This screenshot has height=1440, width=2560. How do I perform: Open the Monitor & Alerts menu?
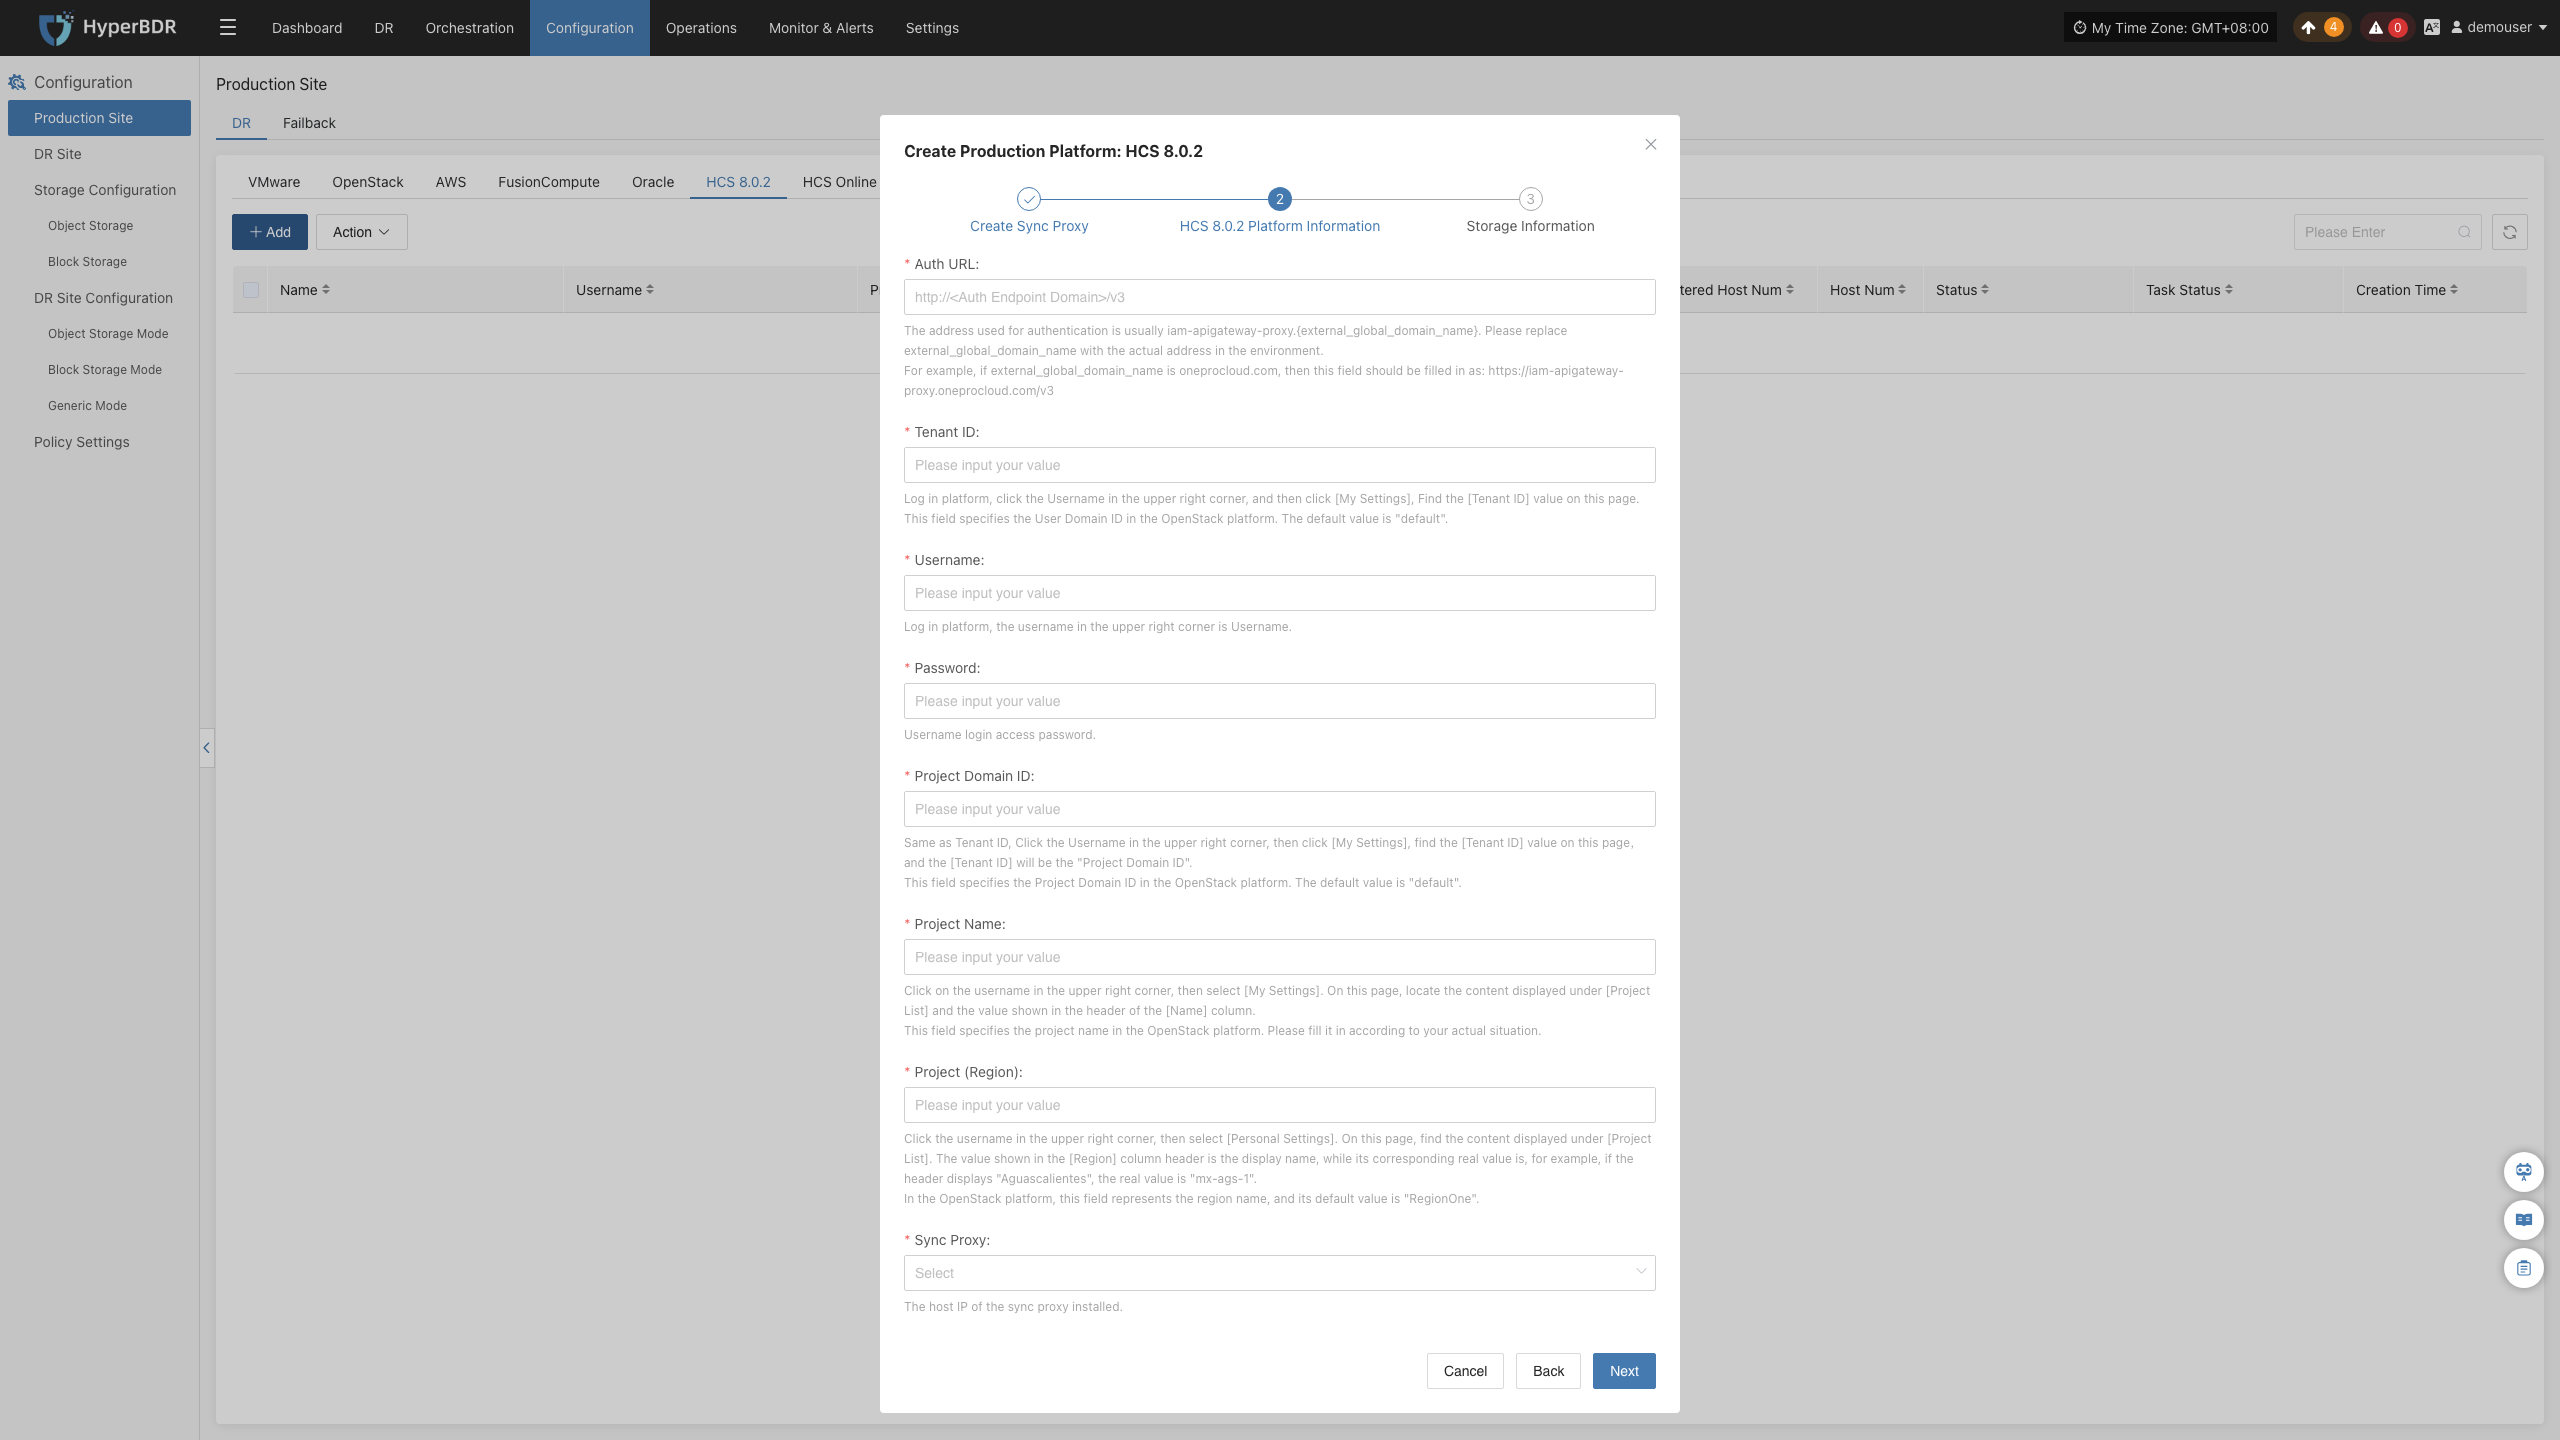click(x=821, y=28)
